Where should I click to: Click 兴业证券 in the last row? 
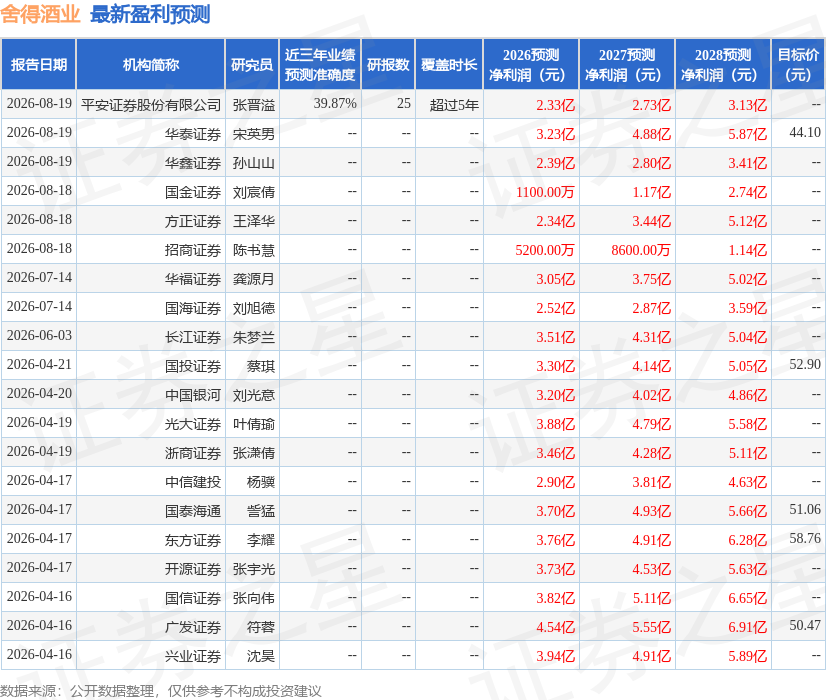(x=193, y=656)
